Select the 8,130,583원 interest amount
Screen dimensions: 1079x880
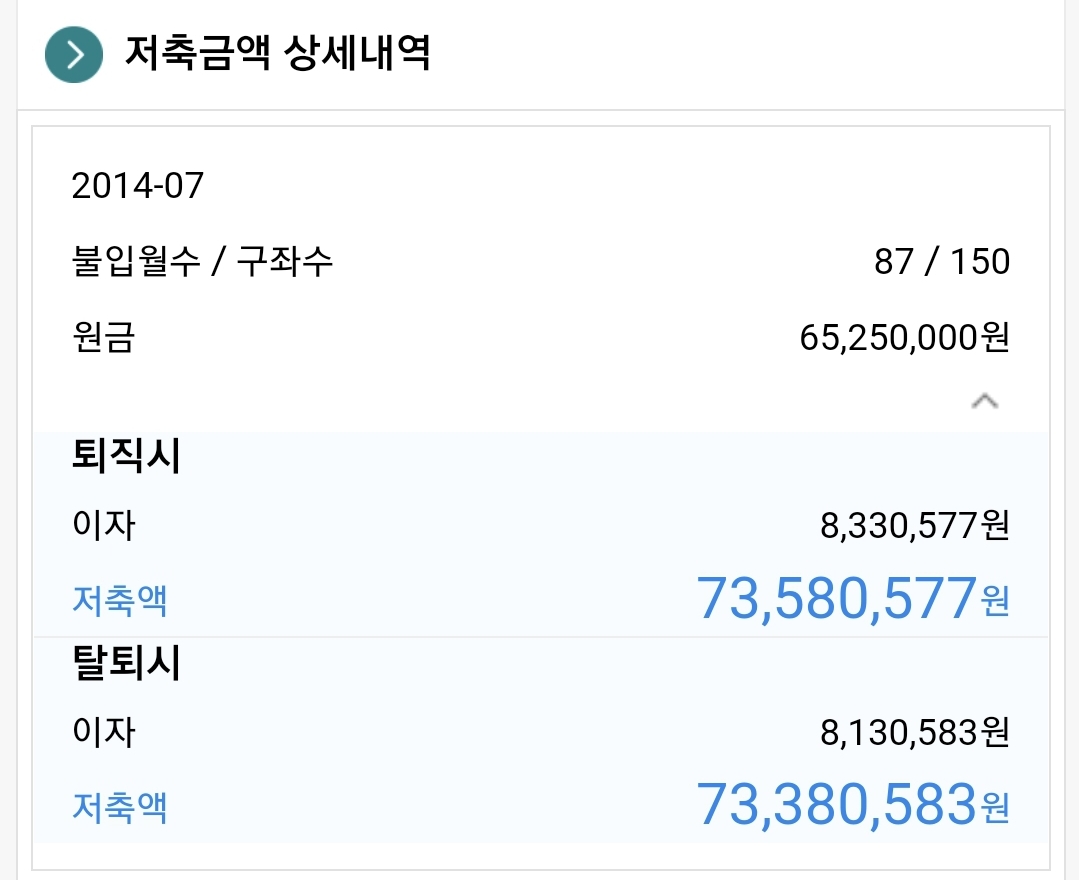[914, 733]
